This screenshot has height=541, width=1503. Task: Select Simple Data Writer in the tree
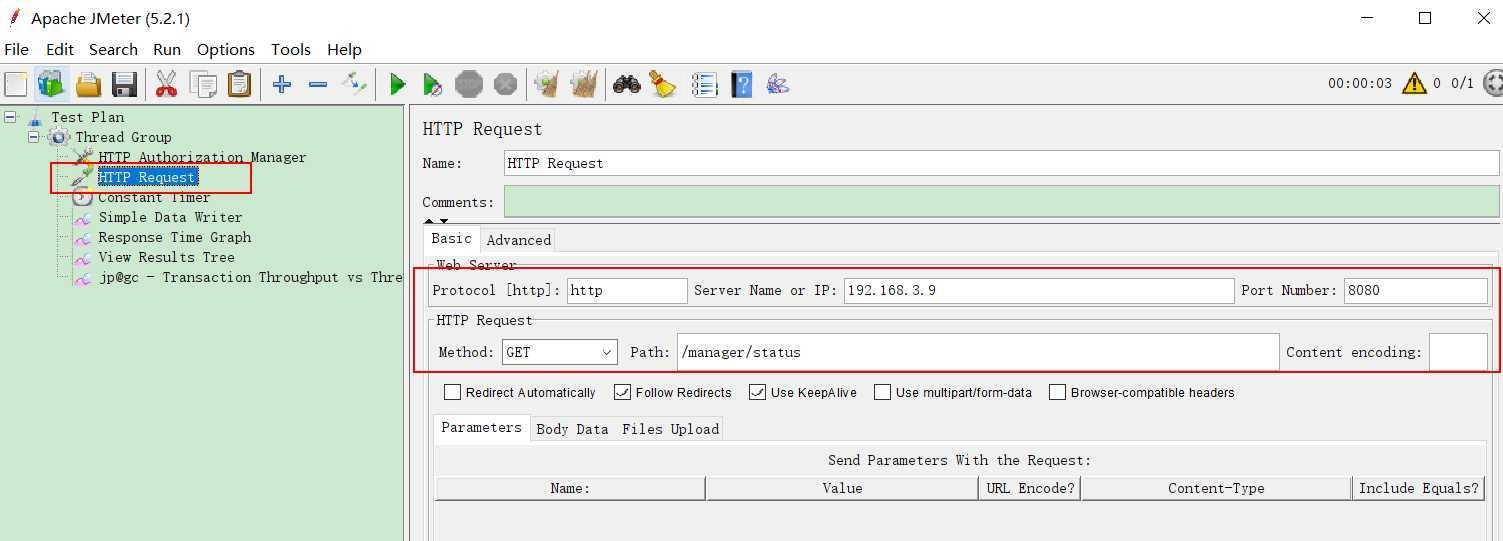pos(170,217)
